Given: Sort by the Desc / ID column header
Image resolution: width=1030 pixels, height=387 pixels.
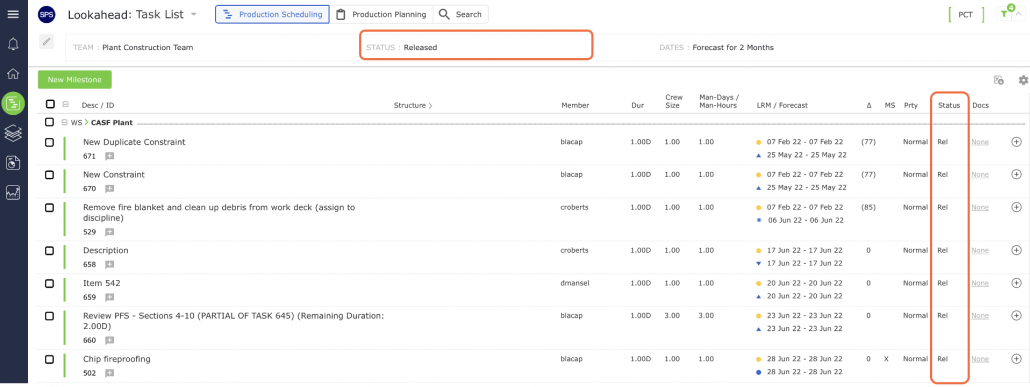Looking at the screenshot, I should click(x=98, y=105).
